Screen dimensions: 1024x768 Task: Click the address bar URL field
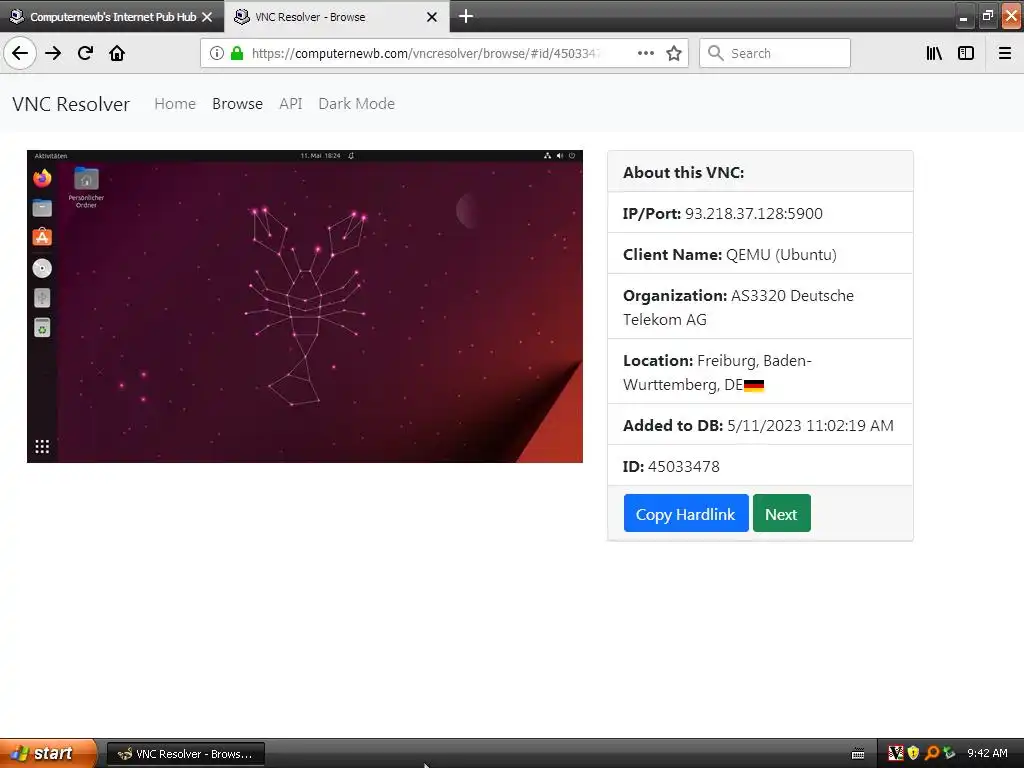tap(424, 53)
